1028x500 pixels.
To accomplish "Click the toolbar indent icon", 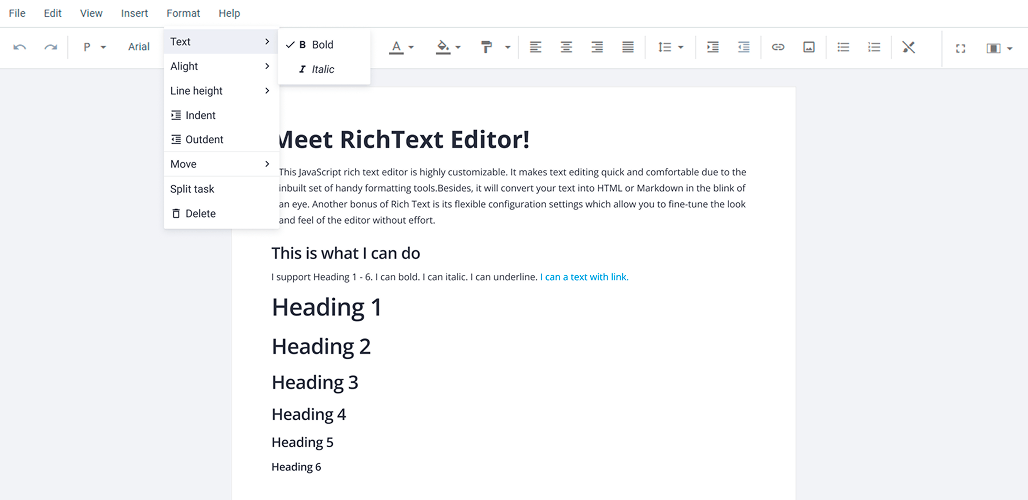I will 713,47.
